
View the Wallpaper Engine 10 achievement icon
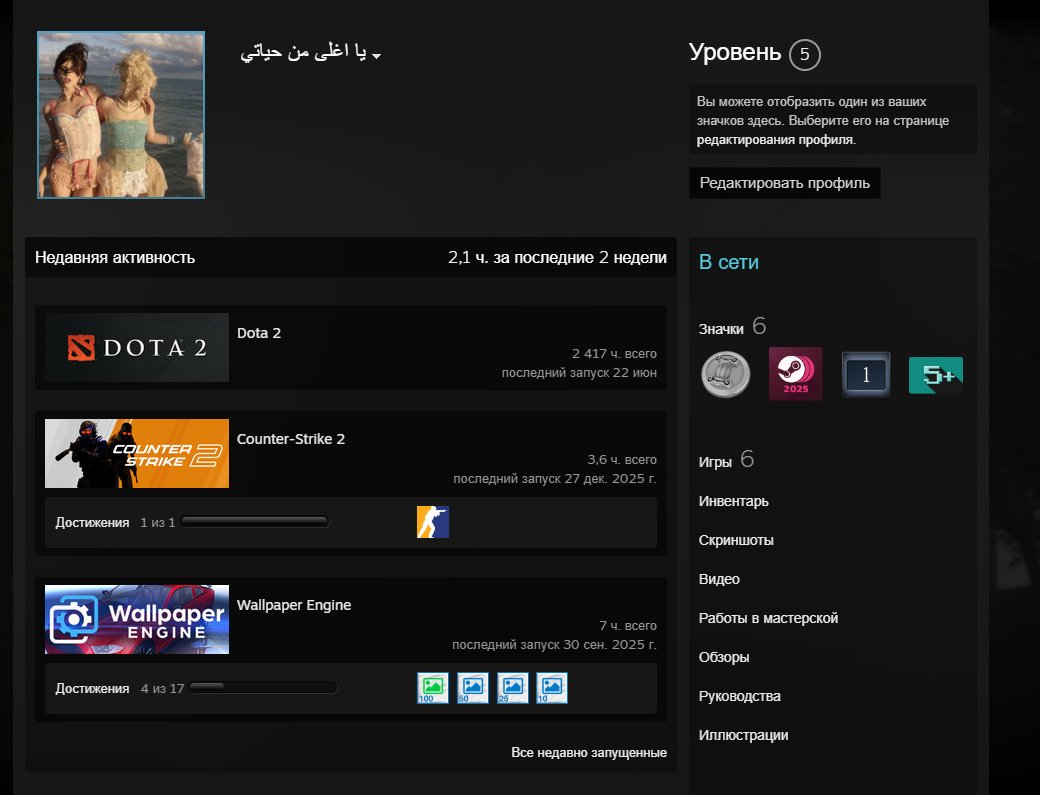pos(552,688)
